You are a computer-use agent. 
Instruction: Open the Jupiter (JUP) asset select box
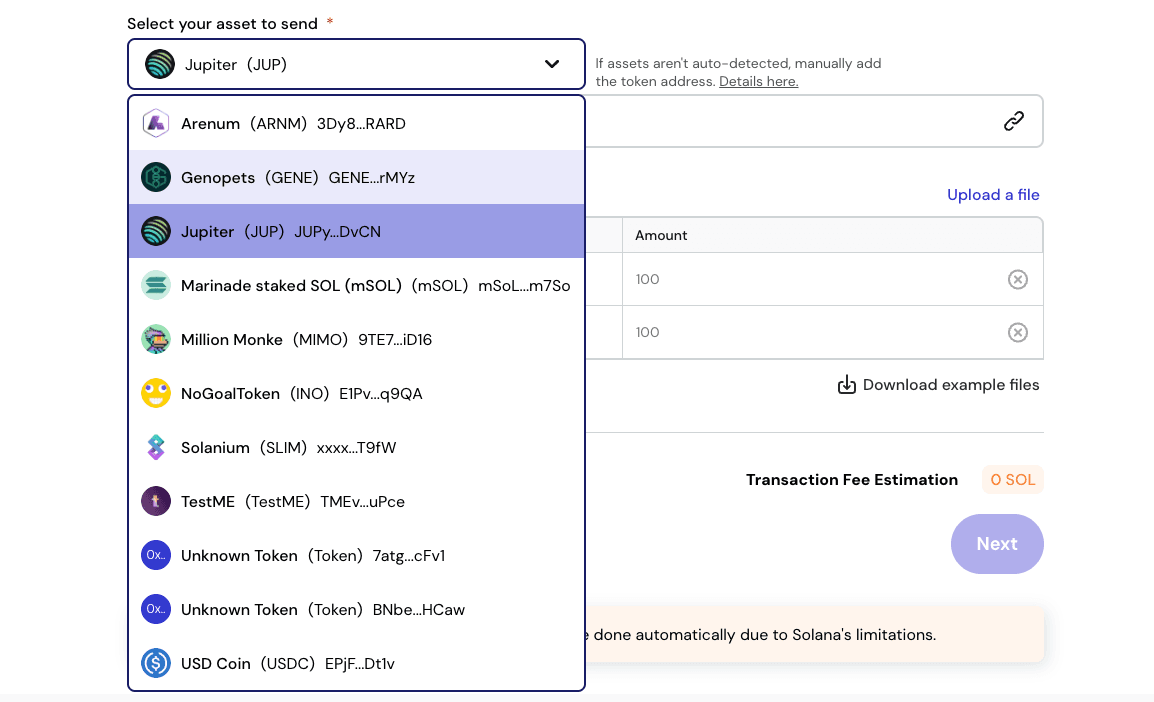click(356, 64)
